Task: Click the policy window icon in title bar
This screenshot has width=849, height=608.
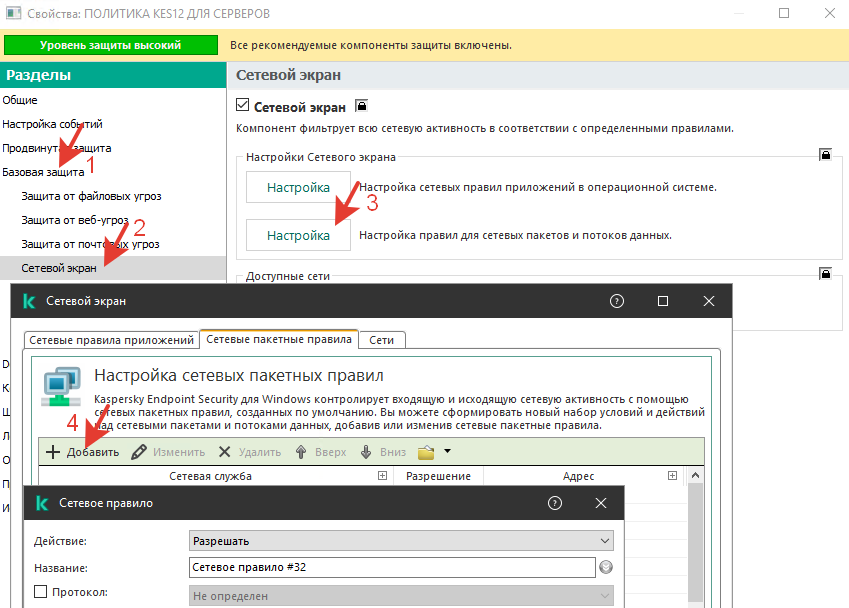Action: pos(14,12)
